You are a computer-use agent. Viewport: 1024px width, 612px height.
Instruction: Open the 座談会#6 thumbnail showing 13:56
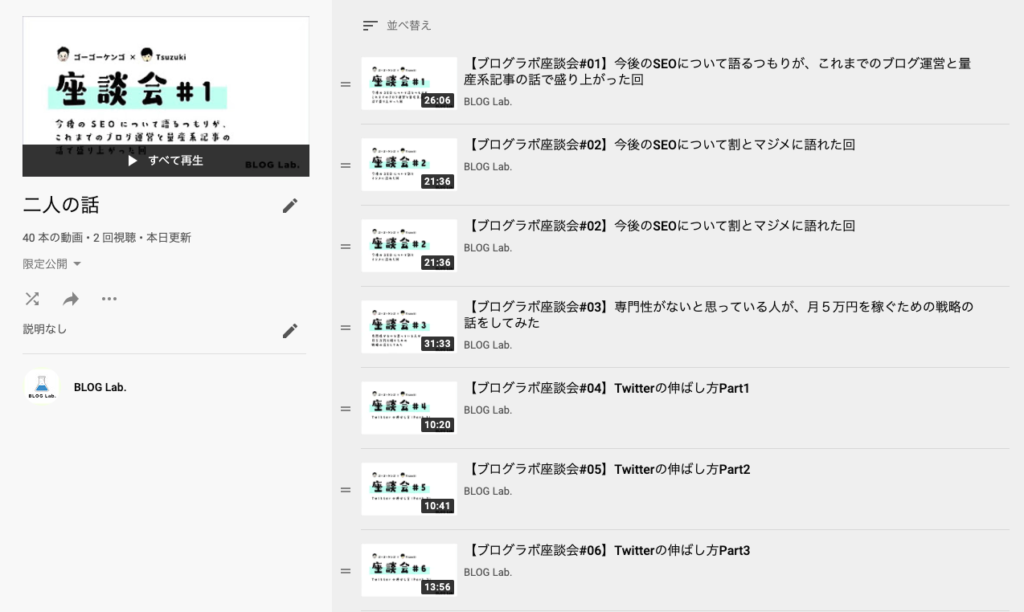[409, 570]
